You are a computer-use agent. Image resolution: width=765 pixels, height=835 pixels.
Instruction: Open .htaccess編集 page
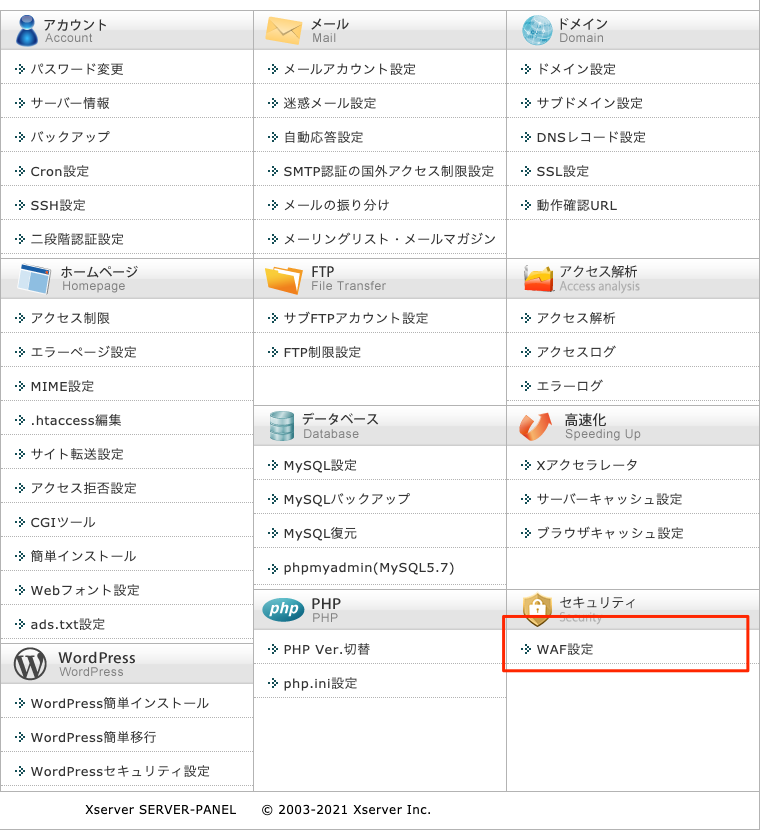coord(76,420)
